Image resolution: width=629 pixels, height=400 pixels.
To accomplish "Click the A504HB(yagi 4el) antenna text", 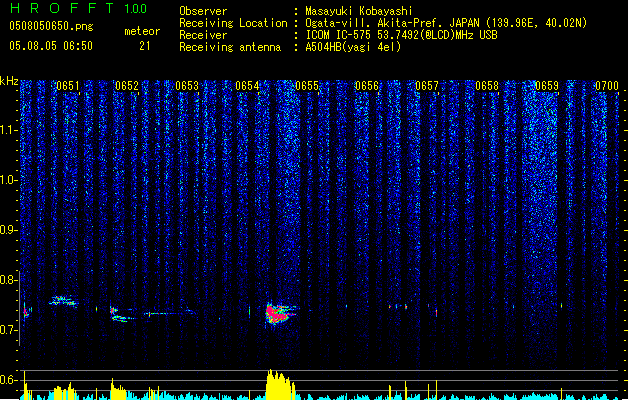I will pyautogui.click(x=353, y=47).
